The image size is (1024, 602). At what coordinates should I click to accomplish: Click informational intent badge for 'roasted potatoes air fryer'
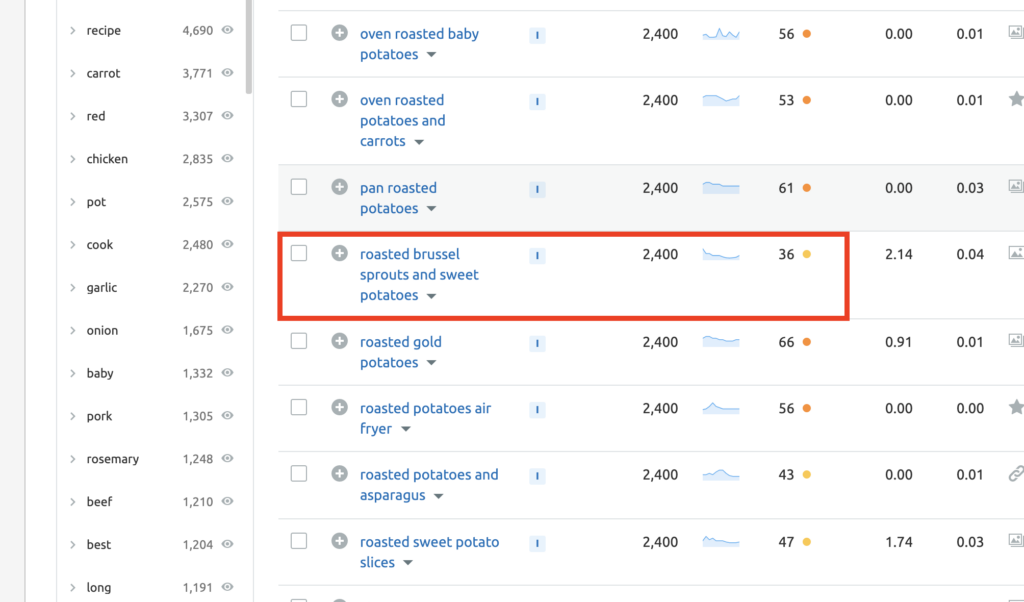537,409
